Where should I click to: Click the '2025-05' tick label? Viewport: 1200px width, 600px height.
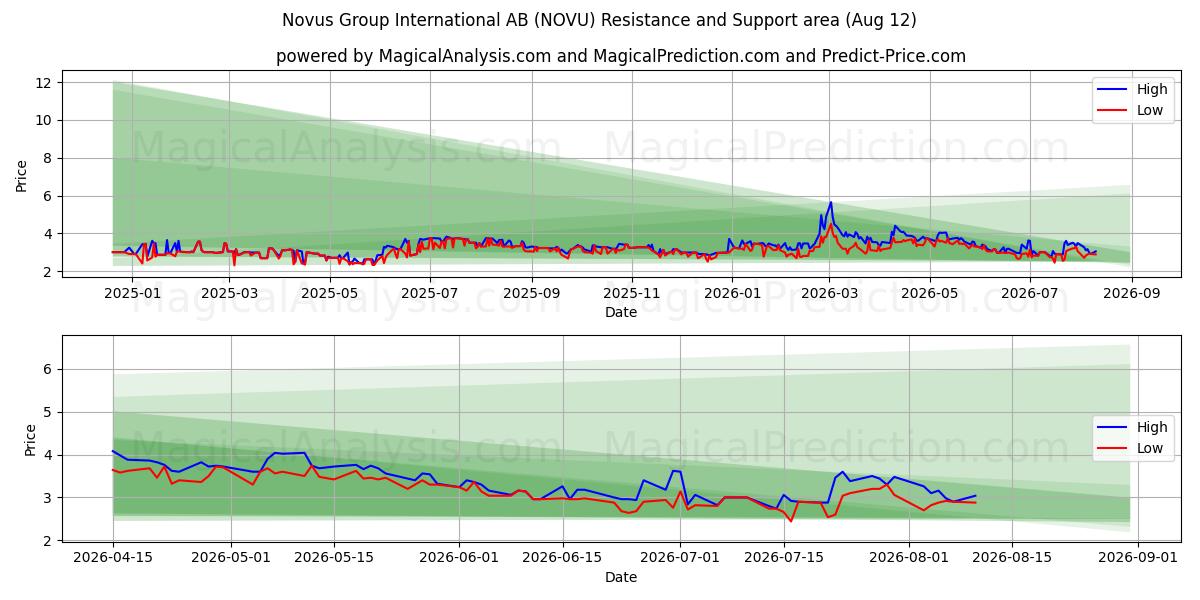tap(330, 293)
